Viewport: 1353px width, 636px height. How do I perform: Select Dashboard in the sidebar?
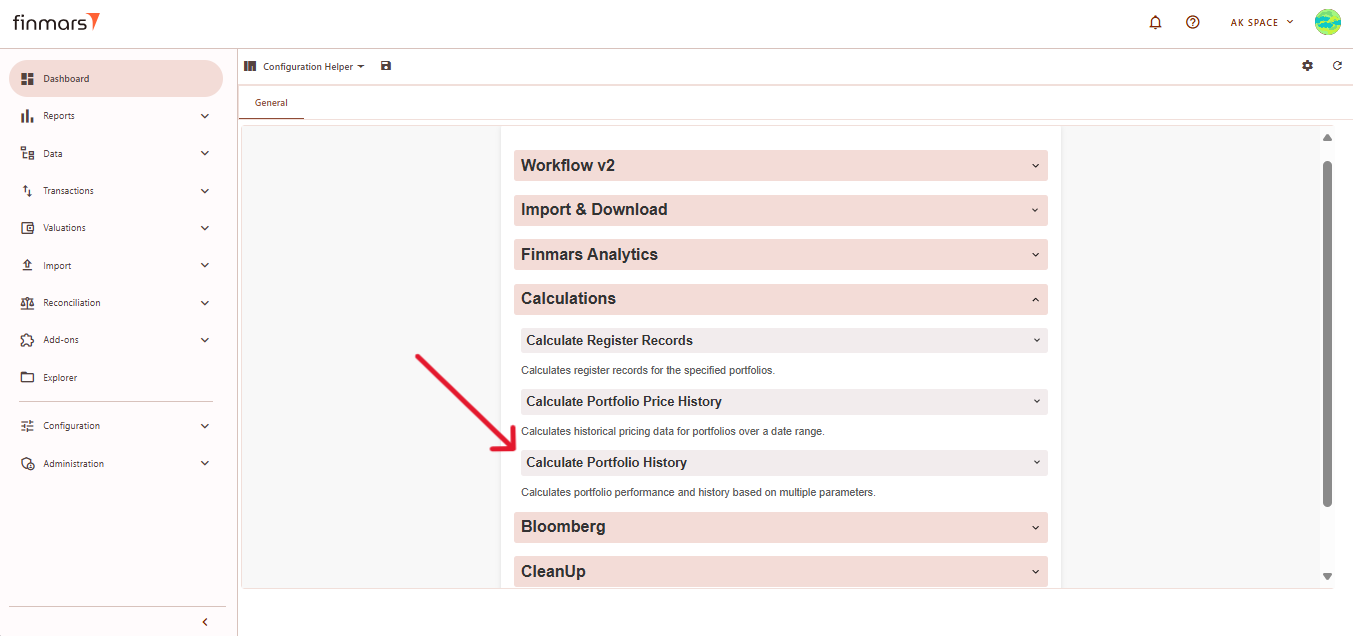coord(115,79)
